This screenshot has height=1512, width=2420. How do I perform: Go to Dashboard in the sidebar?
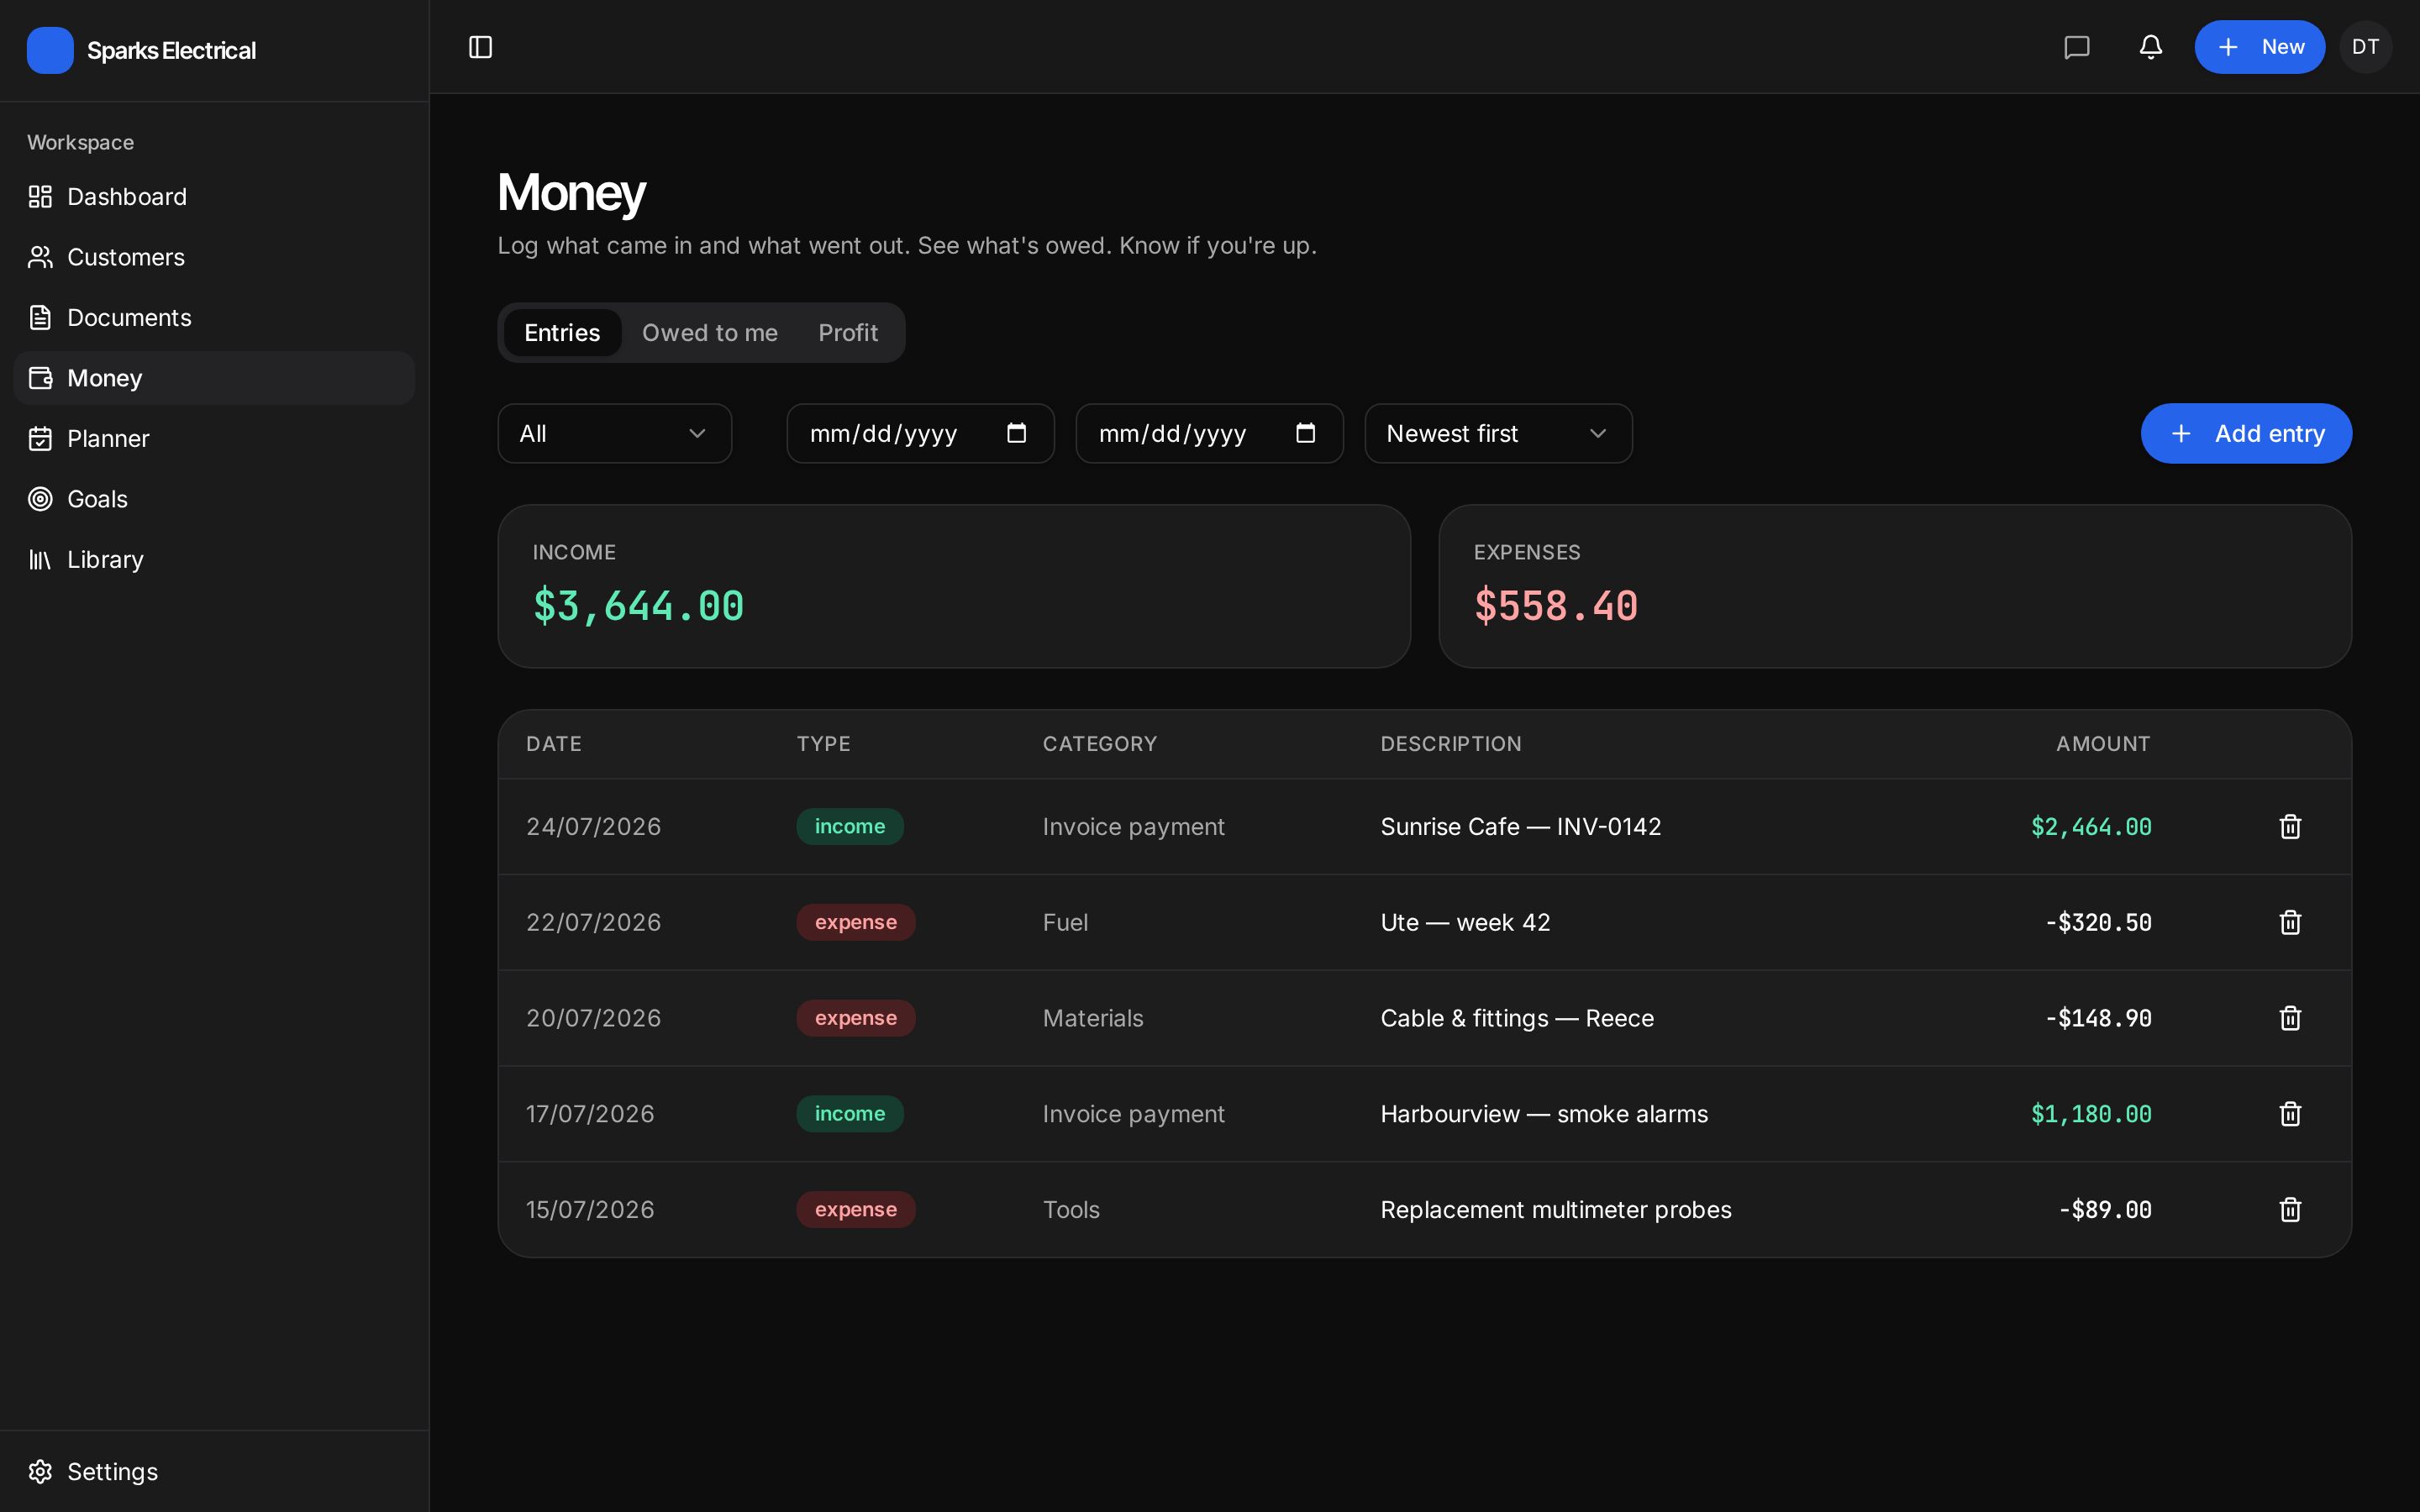coord(214,197)
